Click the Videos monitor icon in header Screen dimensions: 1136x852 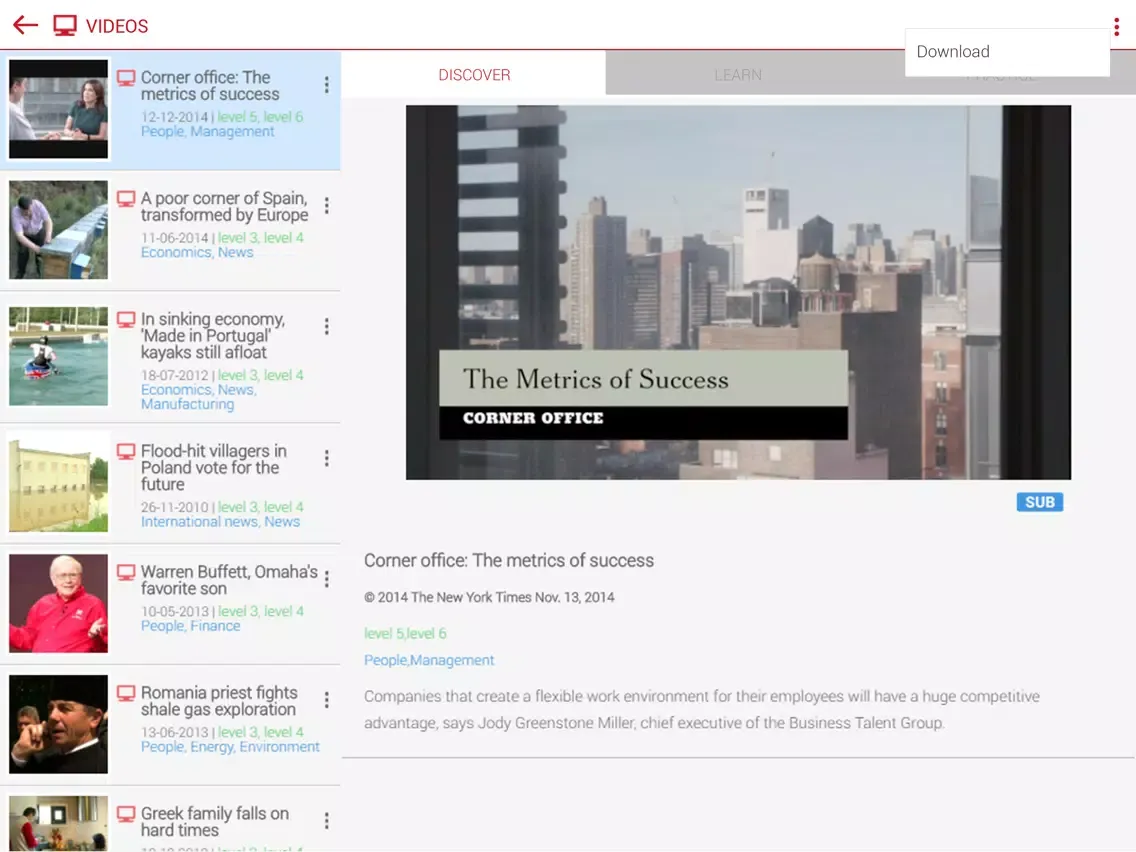[x=65, y=26]
